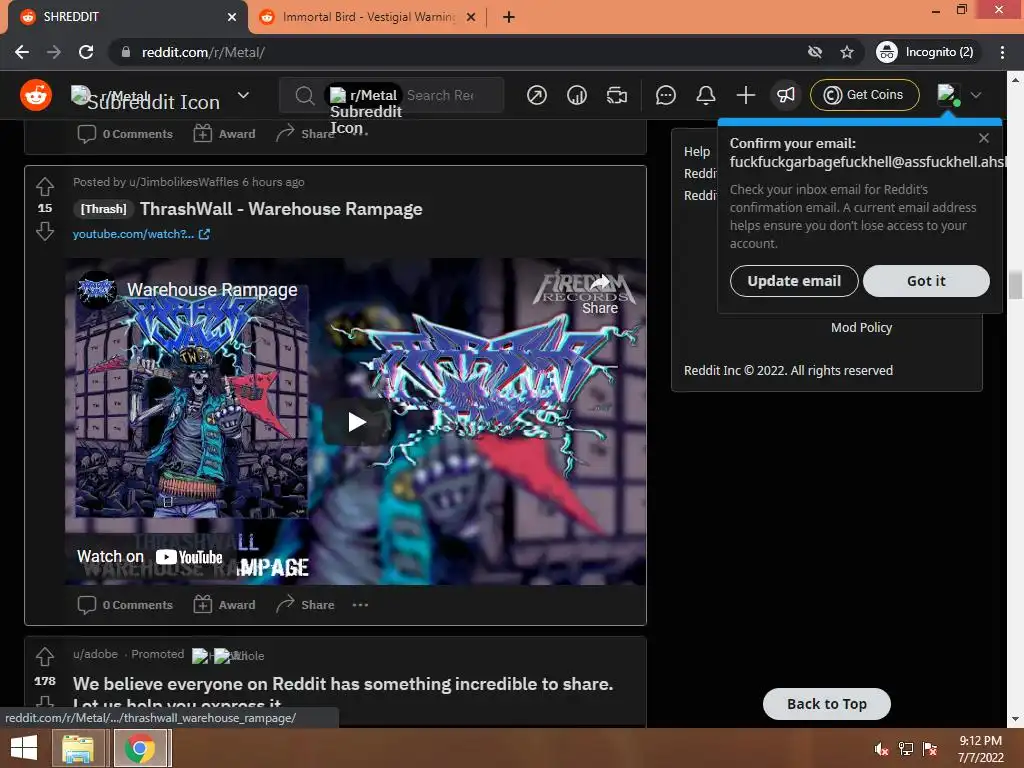Open 0 Comments under ThrashWall post
This screenshot has width=1024, height=768.
pos(125,605)
